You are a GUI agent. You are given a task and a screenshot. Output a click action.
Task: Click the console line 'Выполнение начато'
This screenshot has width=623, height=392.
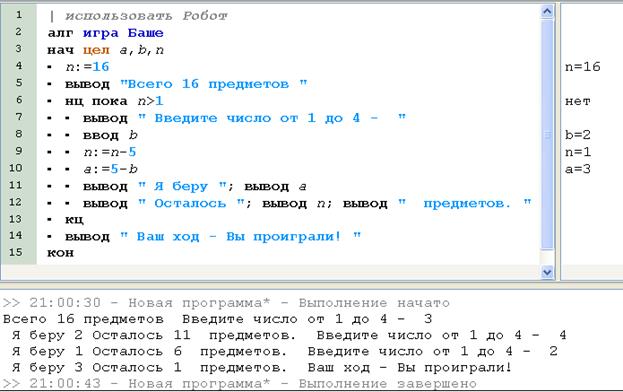tap(226, 303)
